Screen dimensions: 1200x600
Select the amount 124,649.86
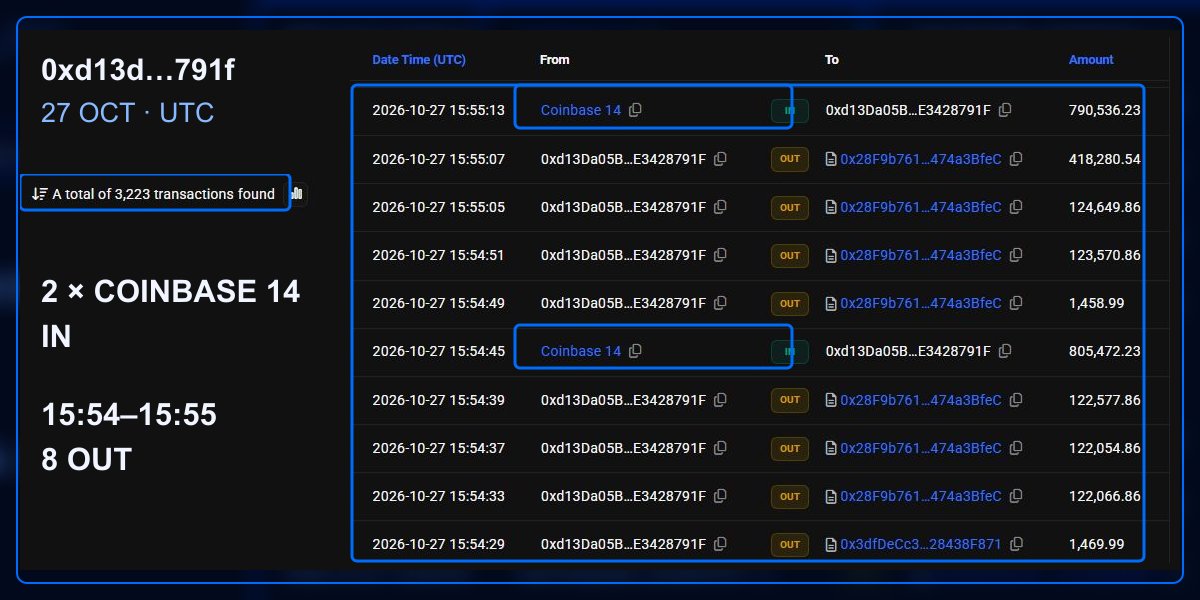[1105, 207]
